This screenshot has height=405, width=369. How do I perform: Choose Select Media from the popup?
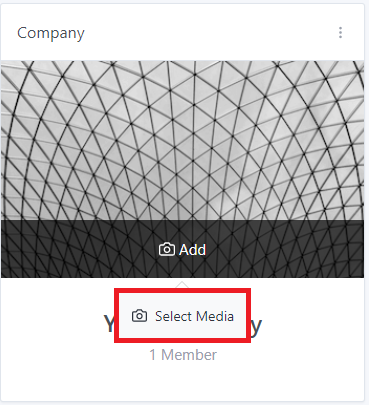coord(182,316)
